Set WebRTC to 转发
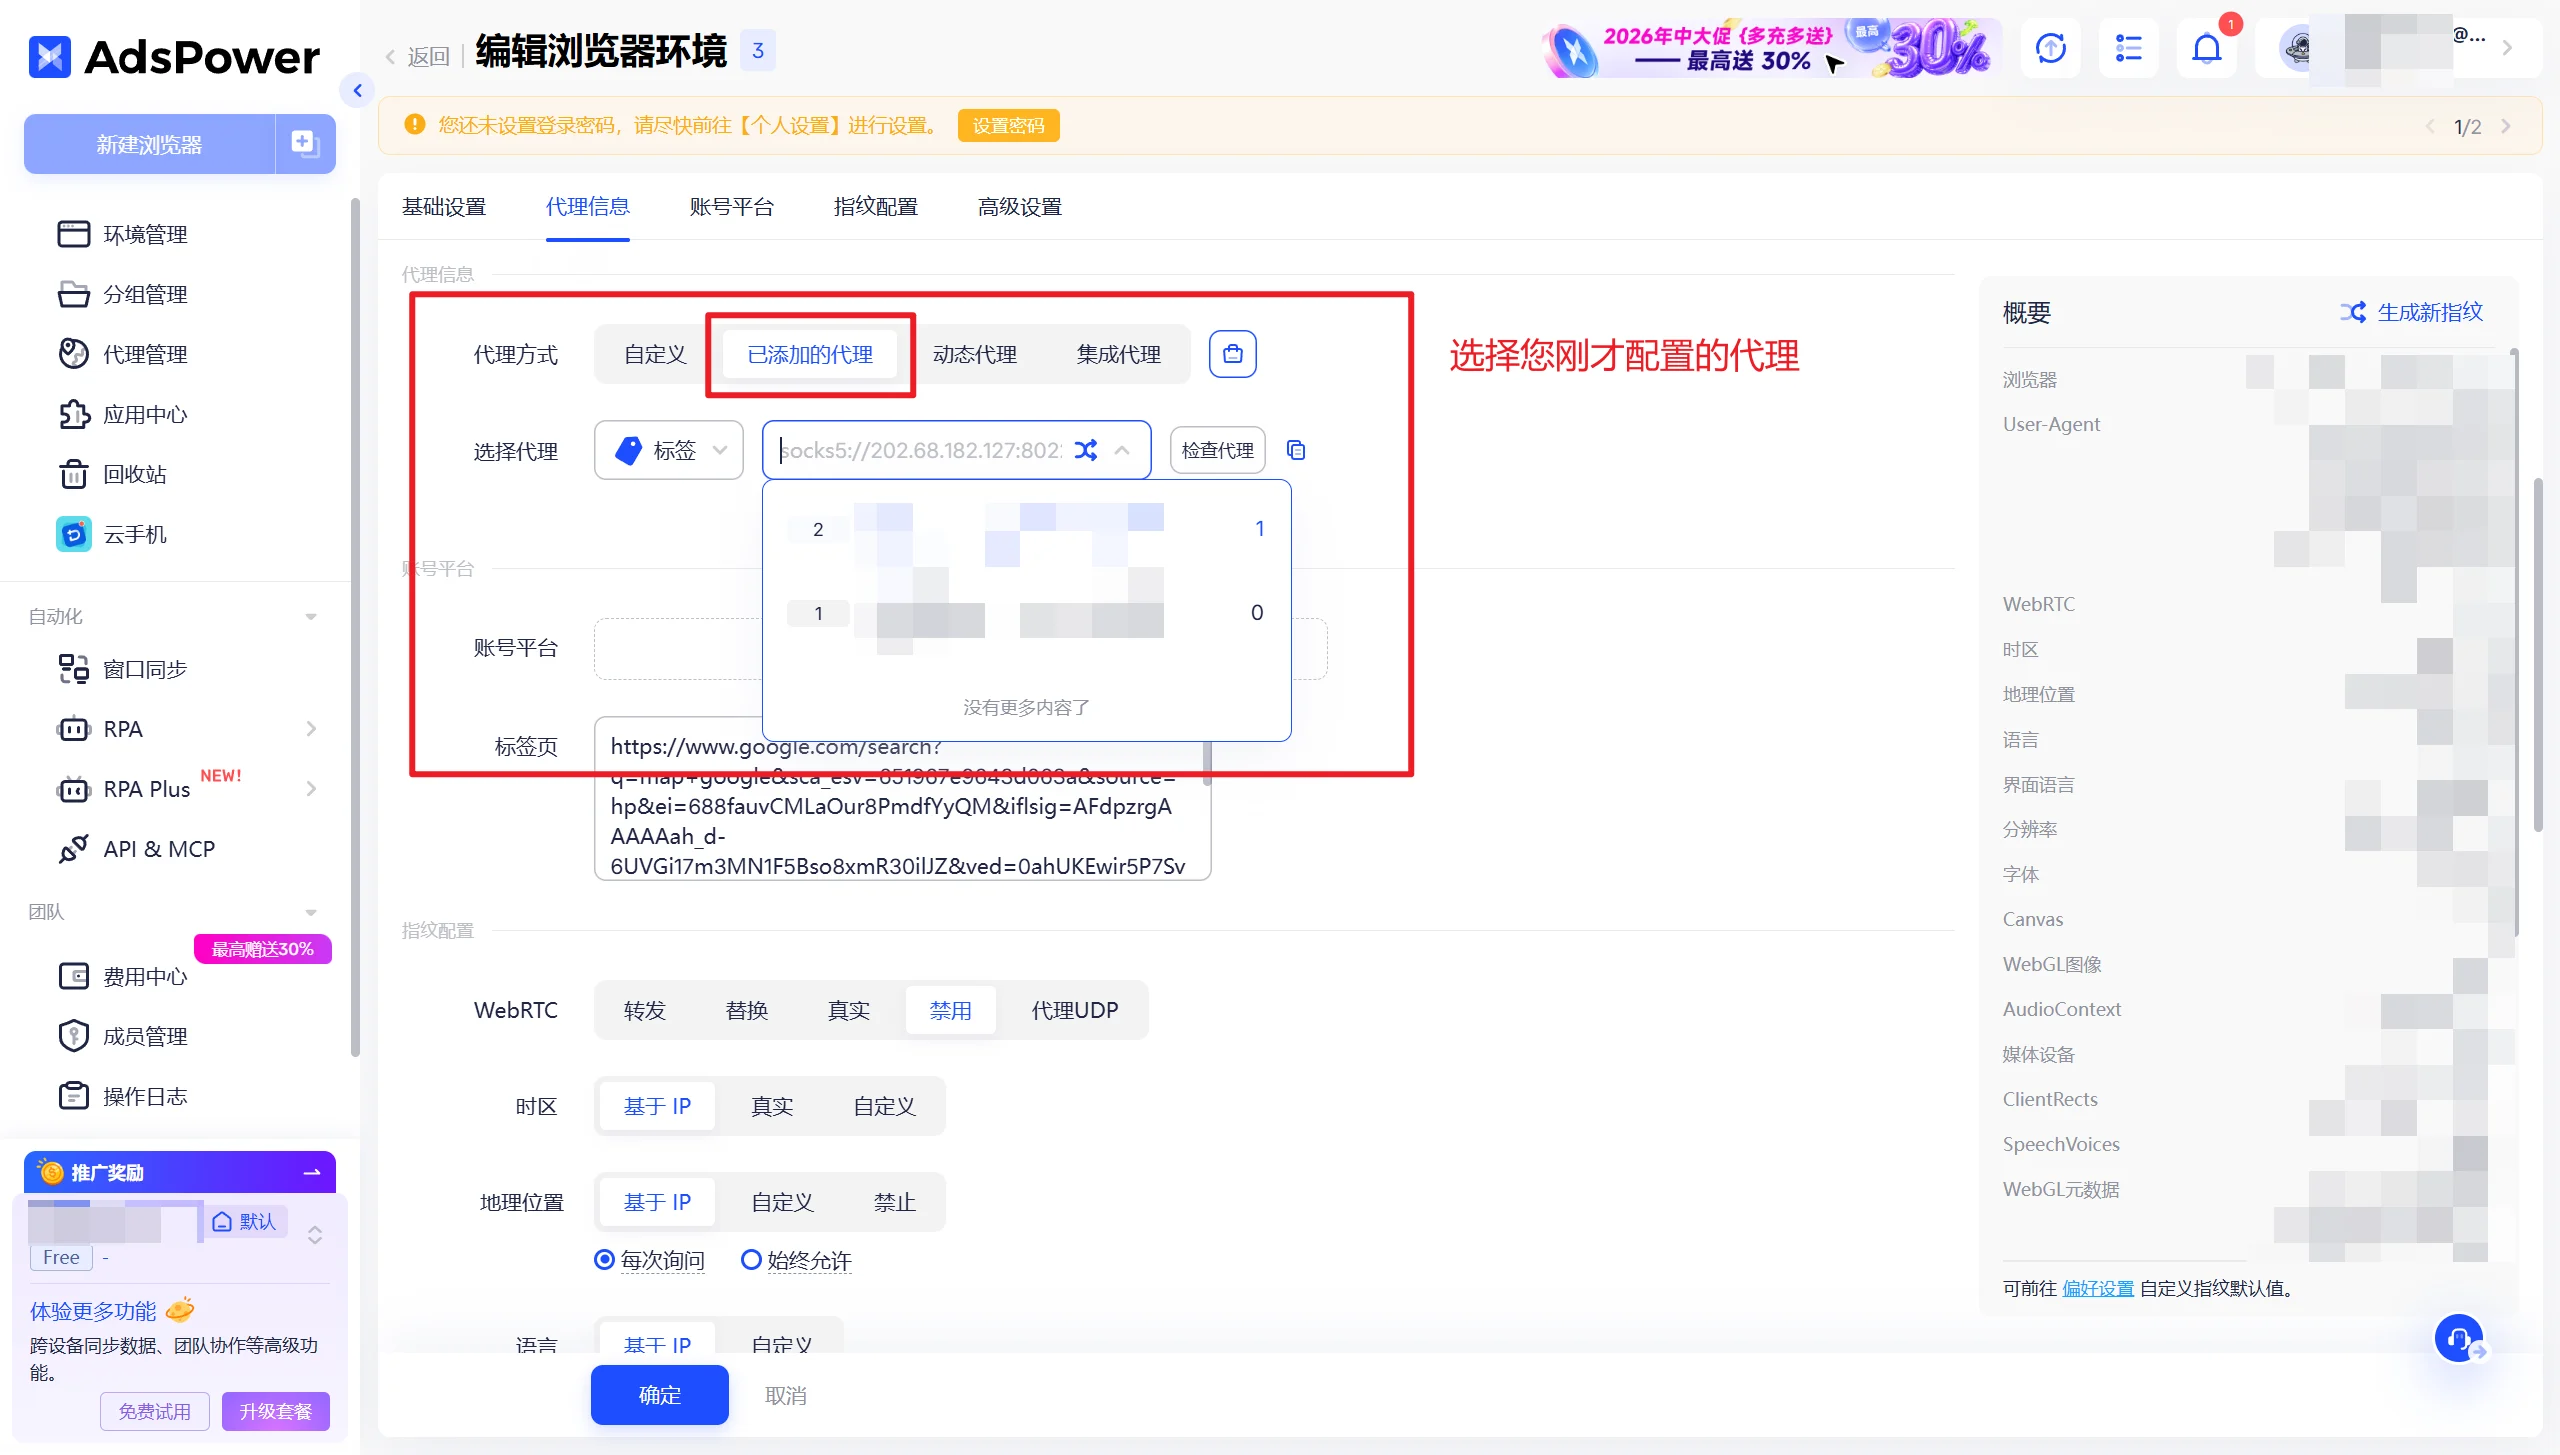Viewport: 2560px width, 1455px height. click(645, 1010)
